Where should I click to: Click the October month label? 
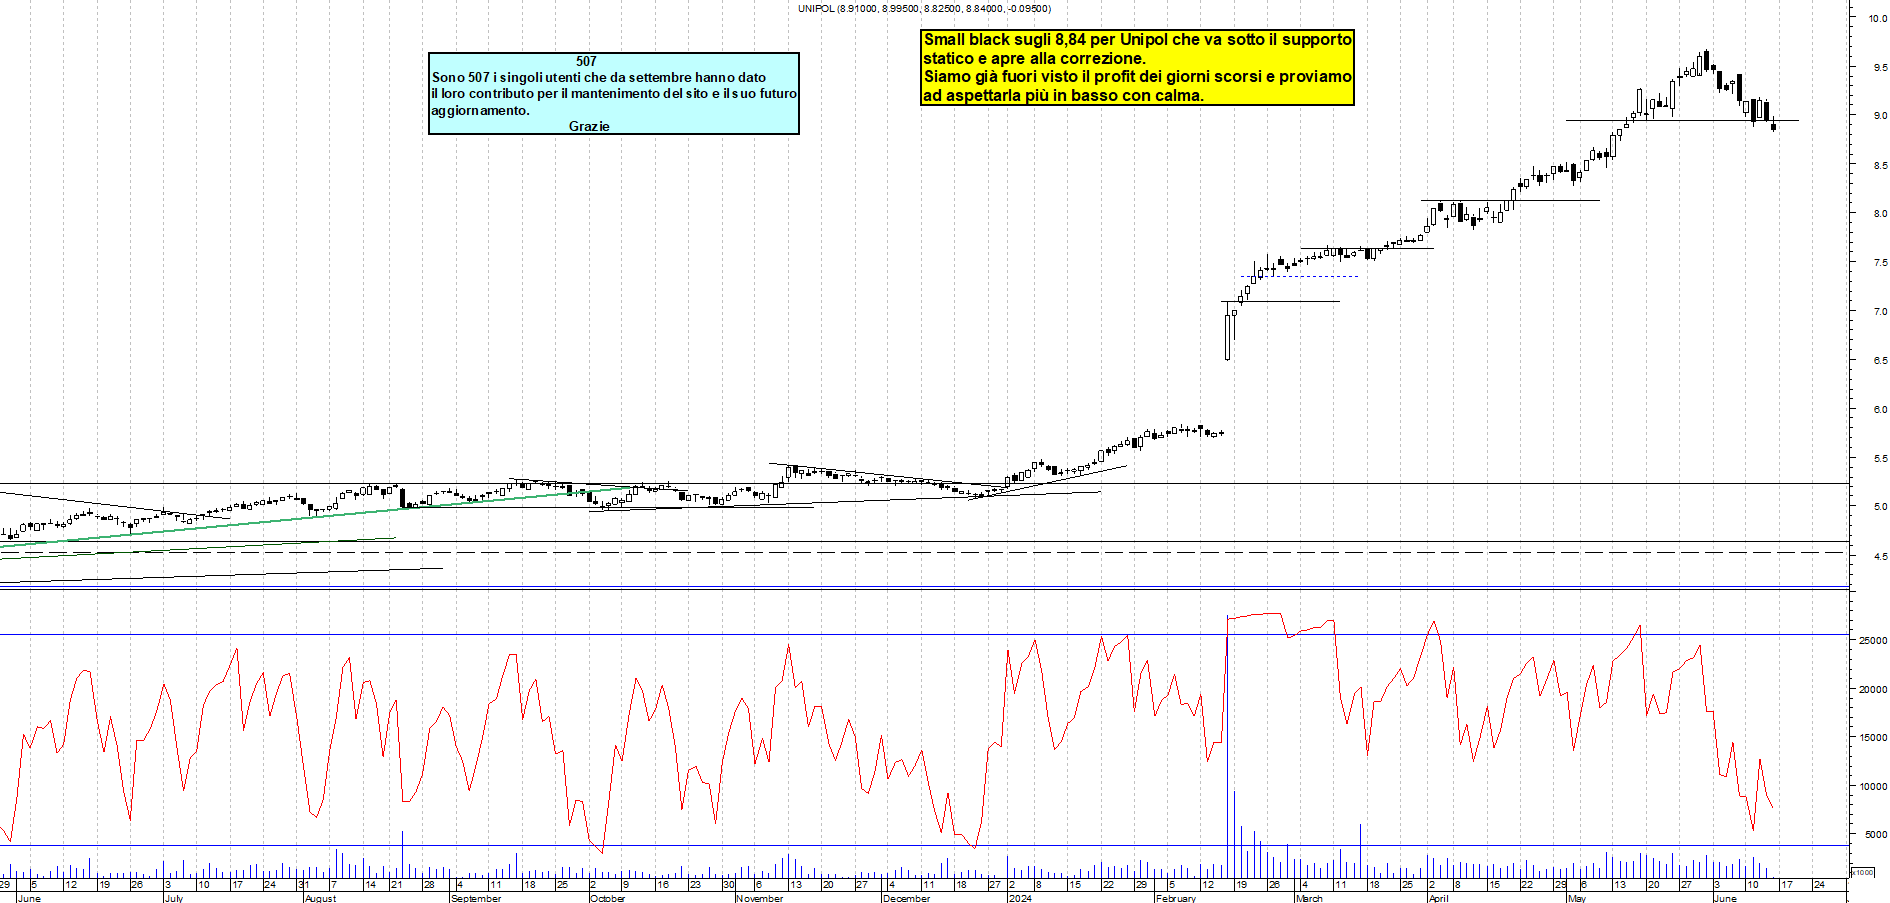pyautogui.click(x=607, y=898)
